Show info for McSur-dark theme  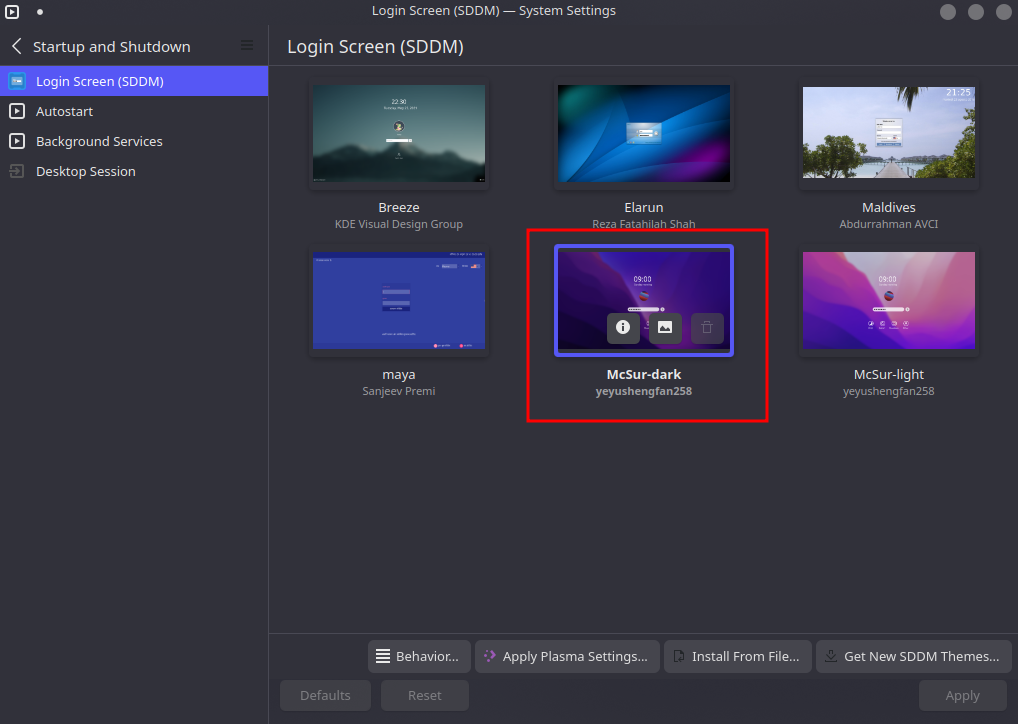623,327
